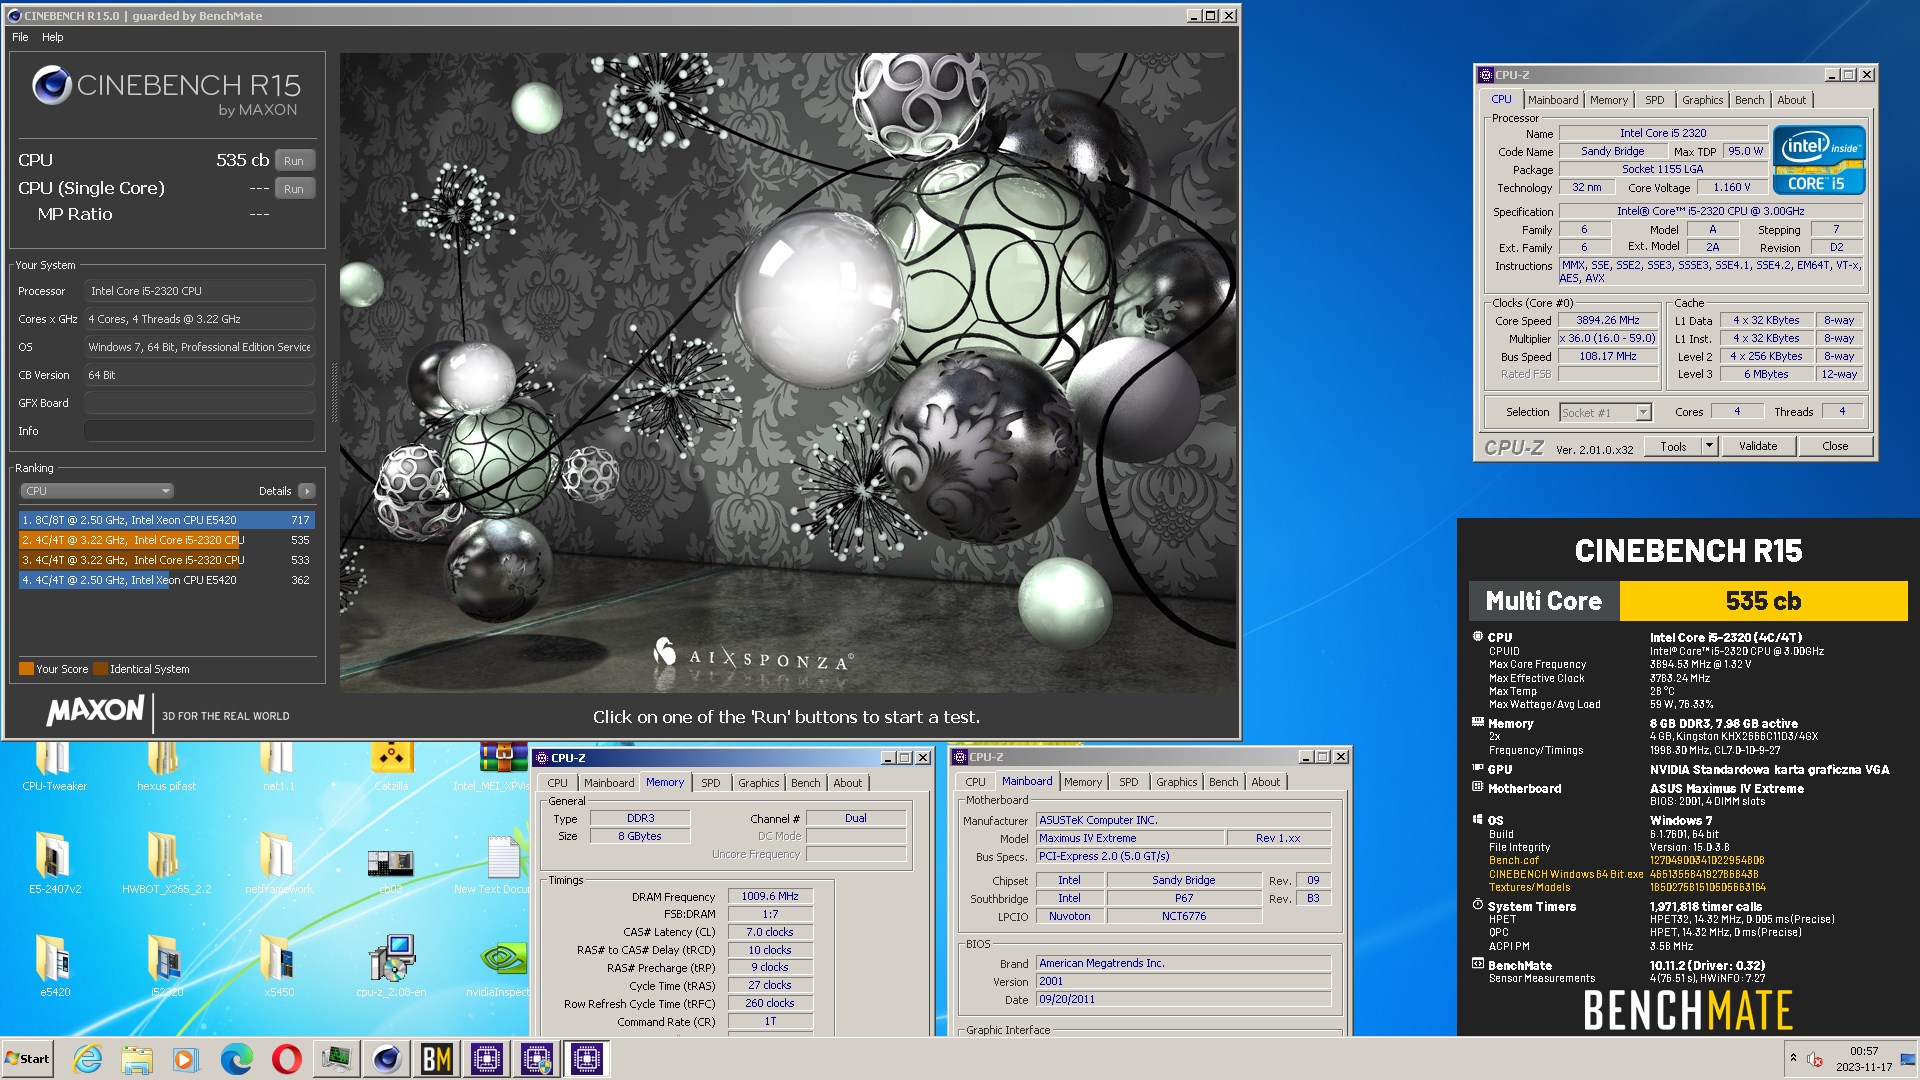Click the Info field in Cinebench

coord(199,431)
